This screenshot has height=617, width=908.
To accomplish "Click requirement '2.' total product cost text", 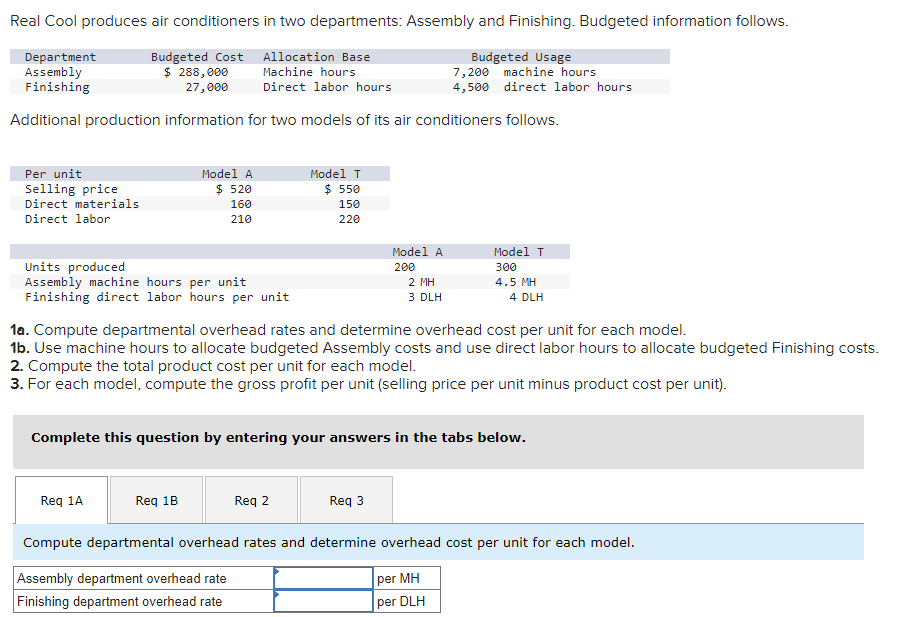I will click(x=213, y=366).
